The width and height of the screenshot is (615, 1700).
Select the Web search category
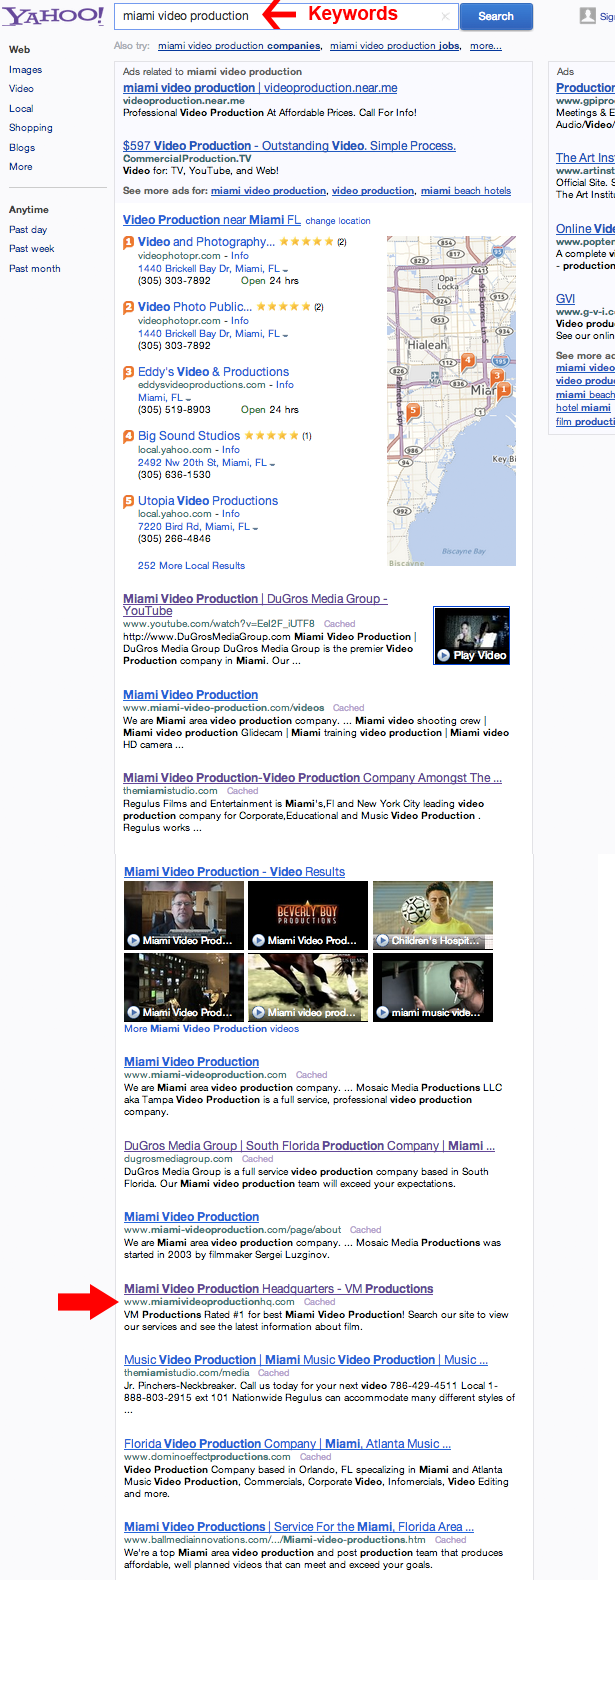(19, 49)
